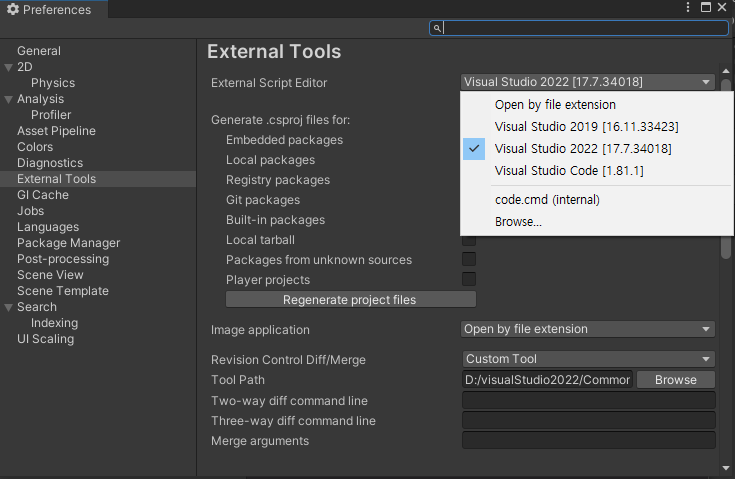Open the Image application dropdown
Screen dimensions: 735x479
(588, 329)
